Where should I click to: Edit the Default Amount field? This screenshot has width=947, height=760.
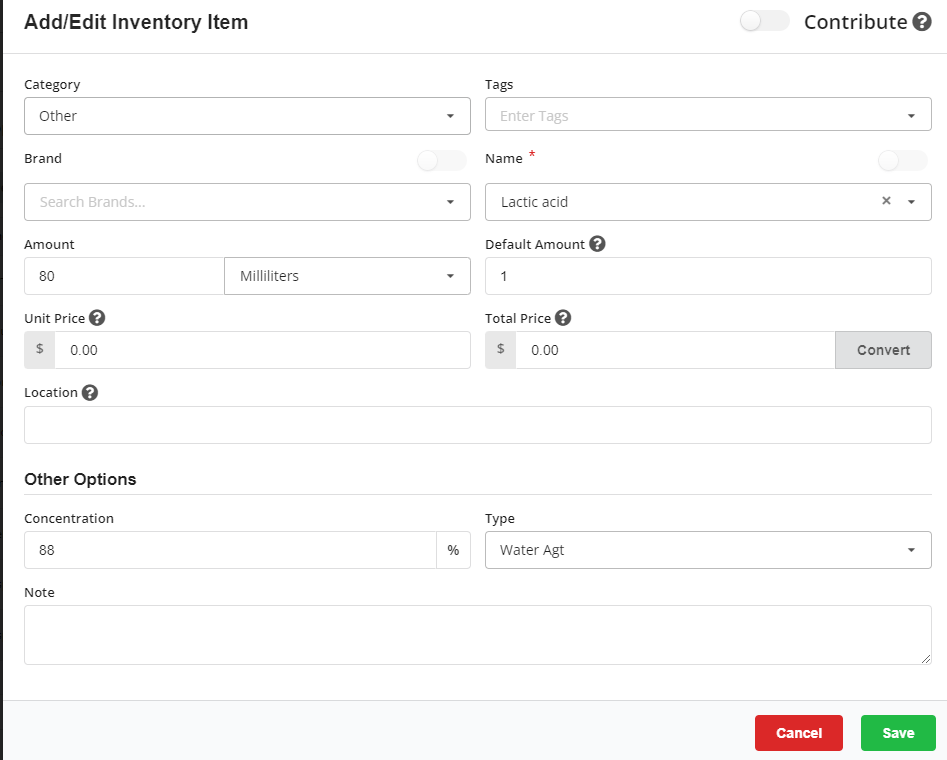coord(708,276)
